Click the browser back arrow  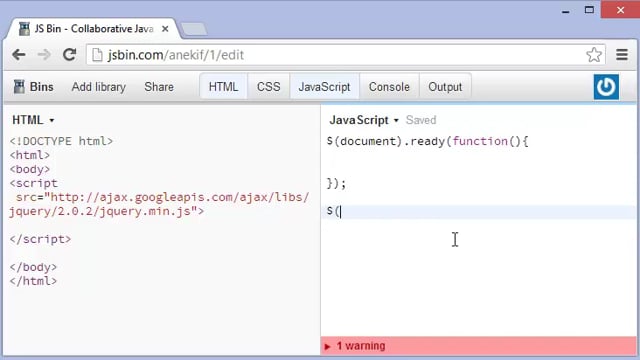(19, 55)
